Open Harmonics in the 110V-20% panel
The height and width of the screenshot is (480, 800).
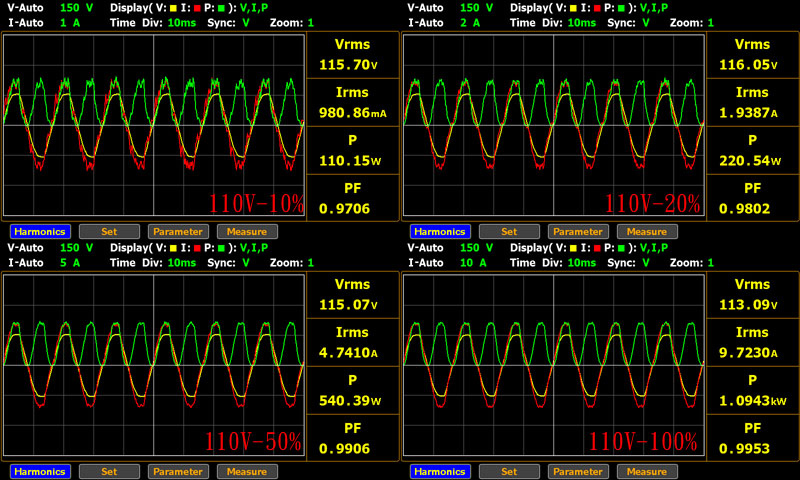point(440,232)
